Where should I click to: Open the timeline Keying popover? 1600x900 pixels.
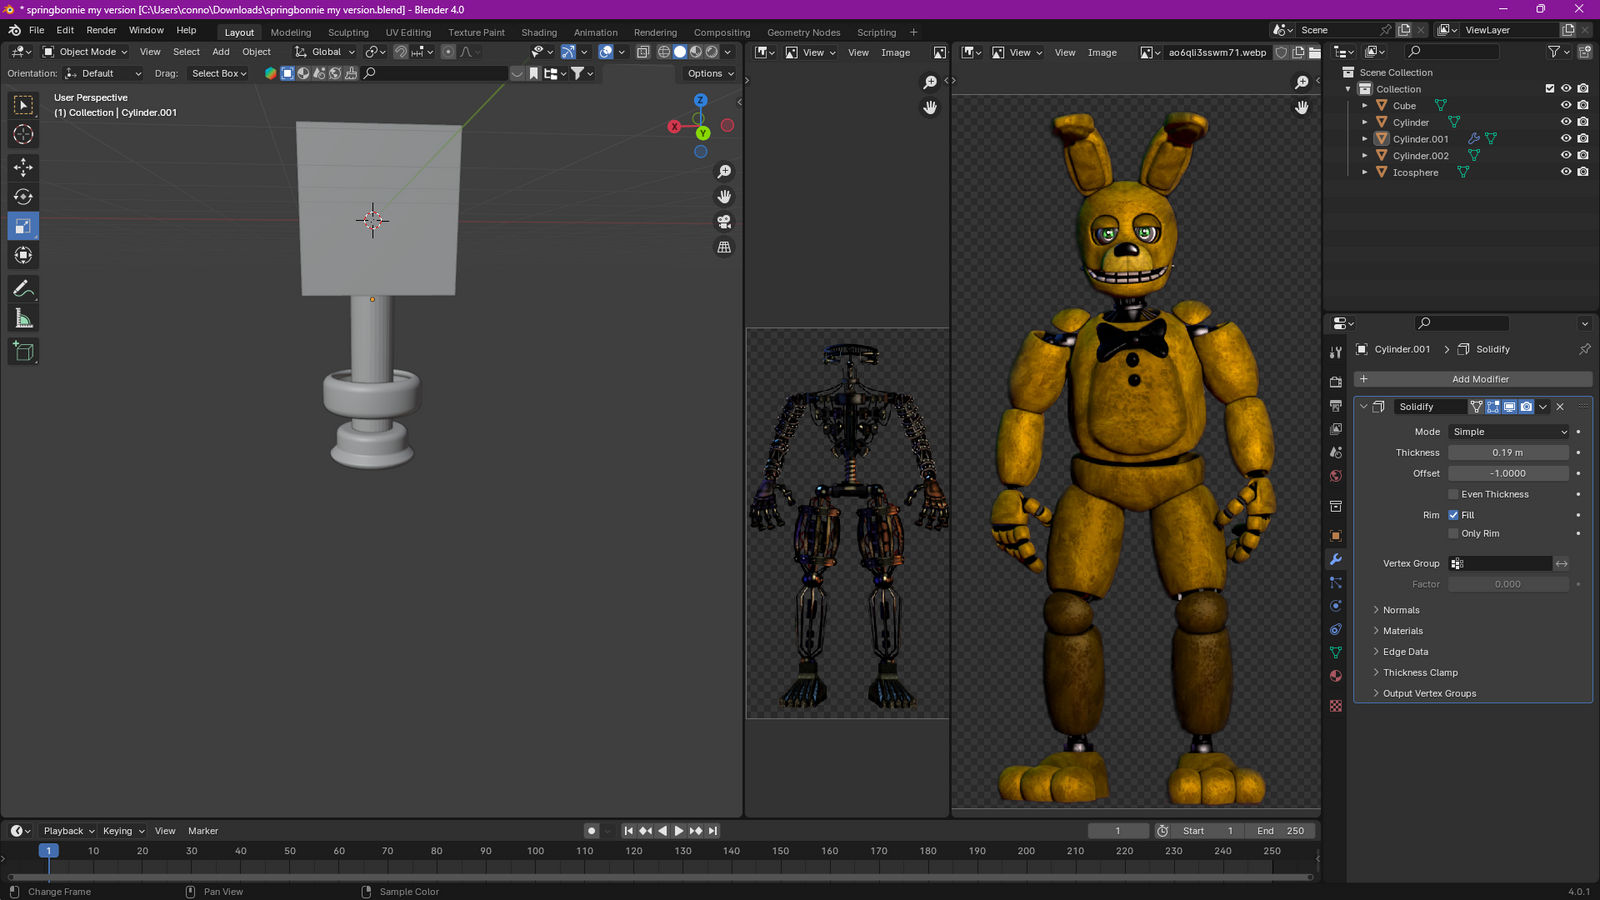123,831
